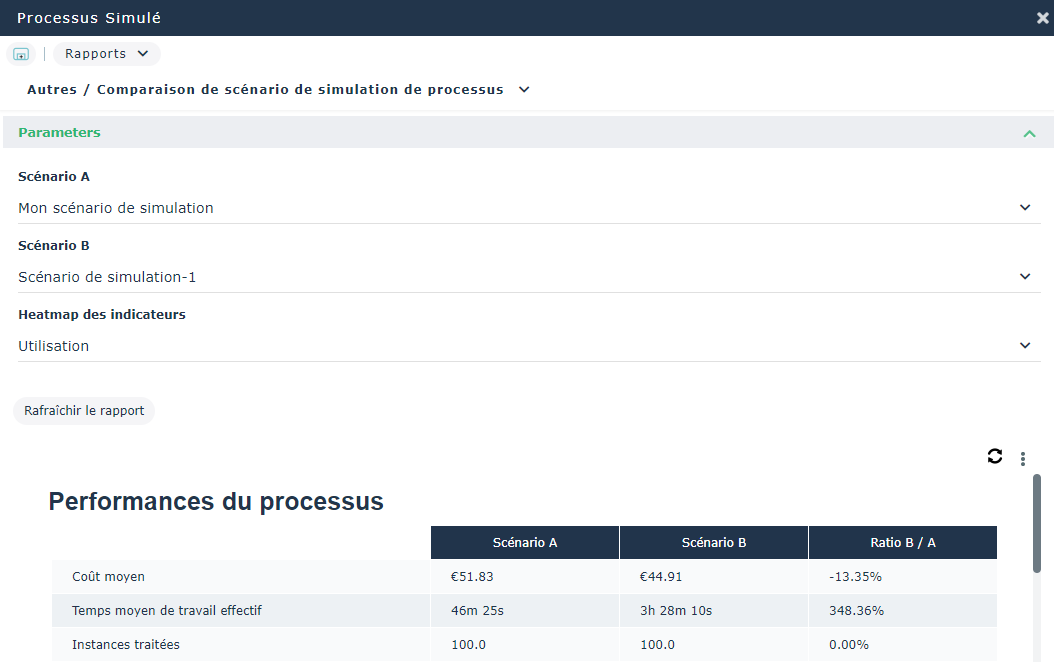Click the Rafraîchir le rapport button
The height and width of the screenshot is (662, 1054).
pyautogui.click(x=84, y=411)
